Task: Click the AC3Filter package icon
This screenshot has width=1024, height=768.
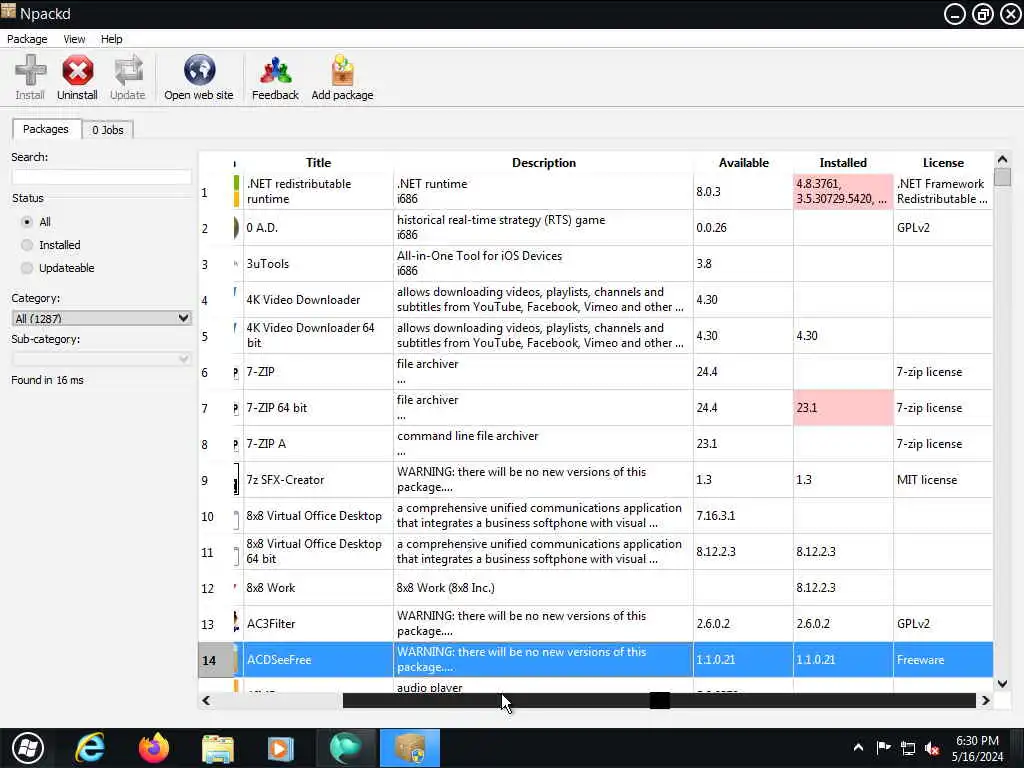Action: (x=236, y=623)
